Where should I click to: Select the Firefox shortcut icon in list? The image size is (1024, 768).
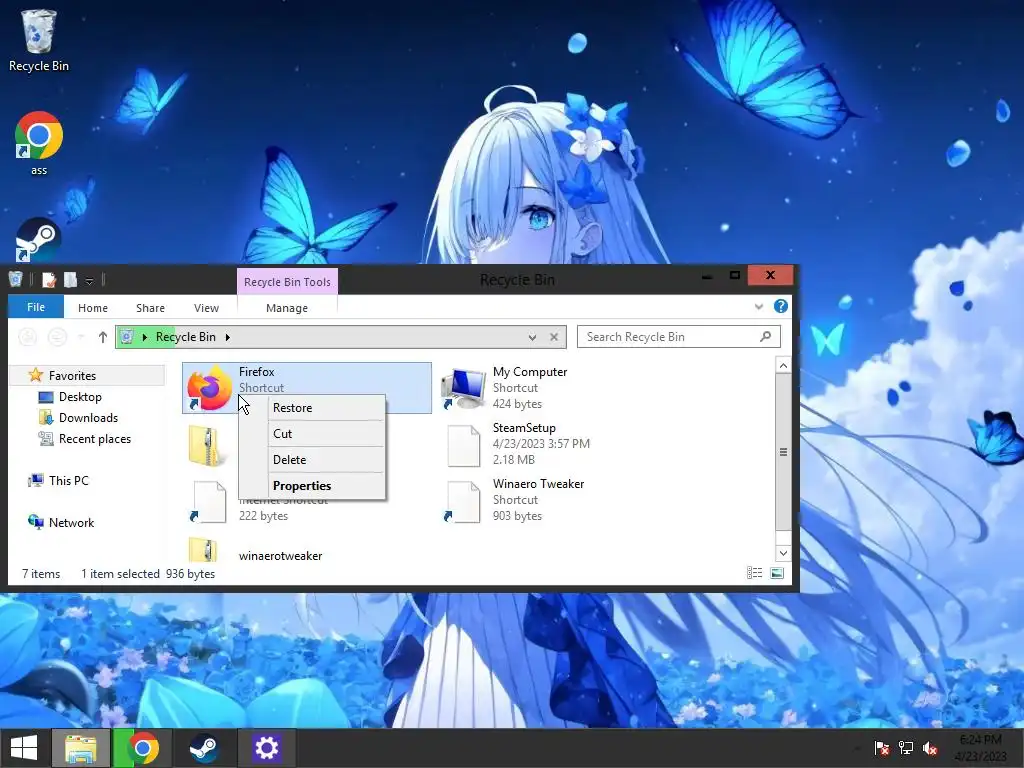tap(209, 388)
